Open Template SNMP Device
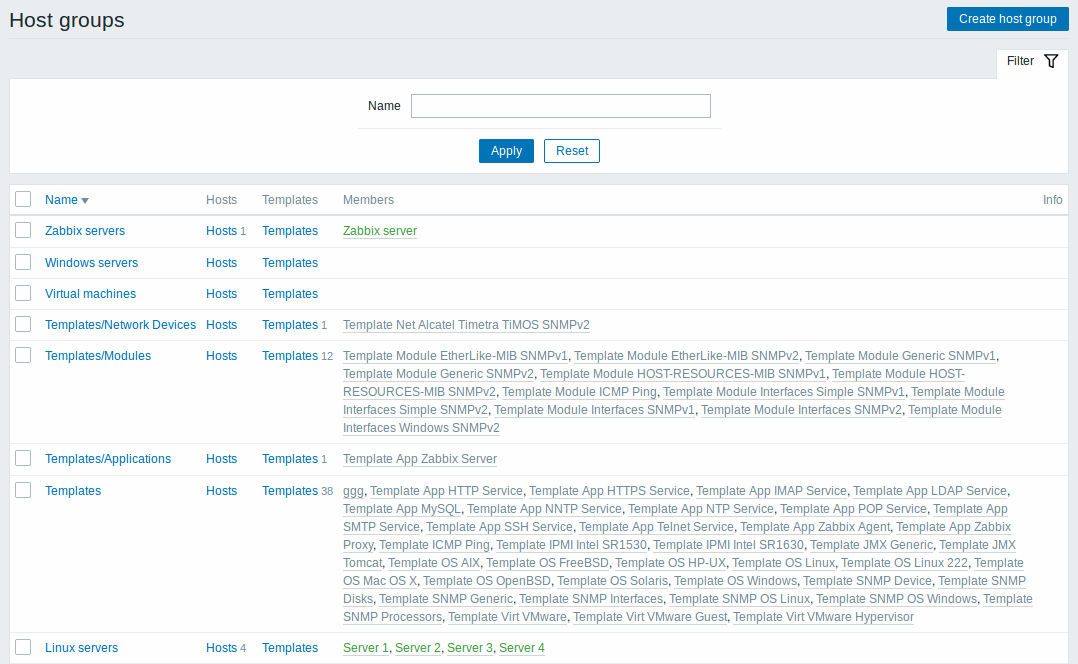 (867, 580)
